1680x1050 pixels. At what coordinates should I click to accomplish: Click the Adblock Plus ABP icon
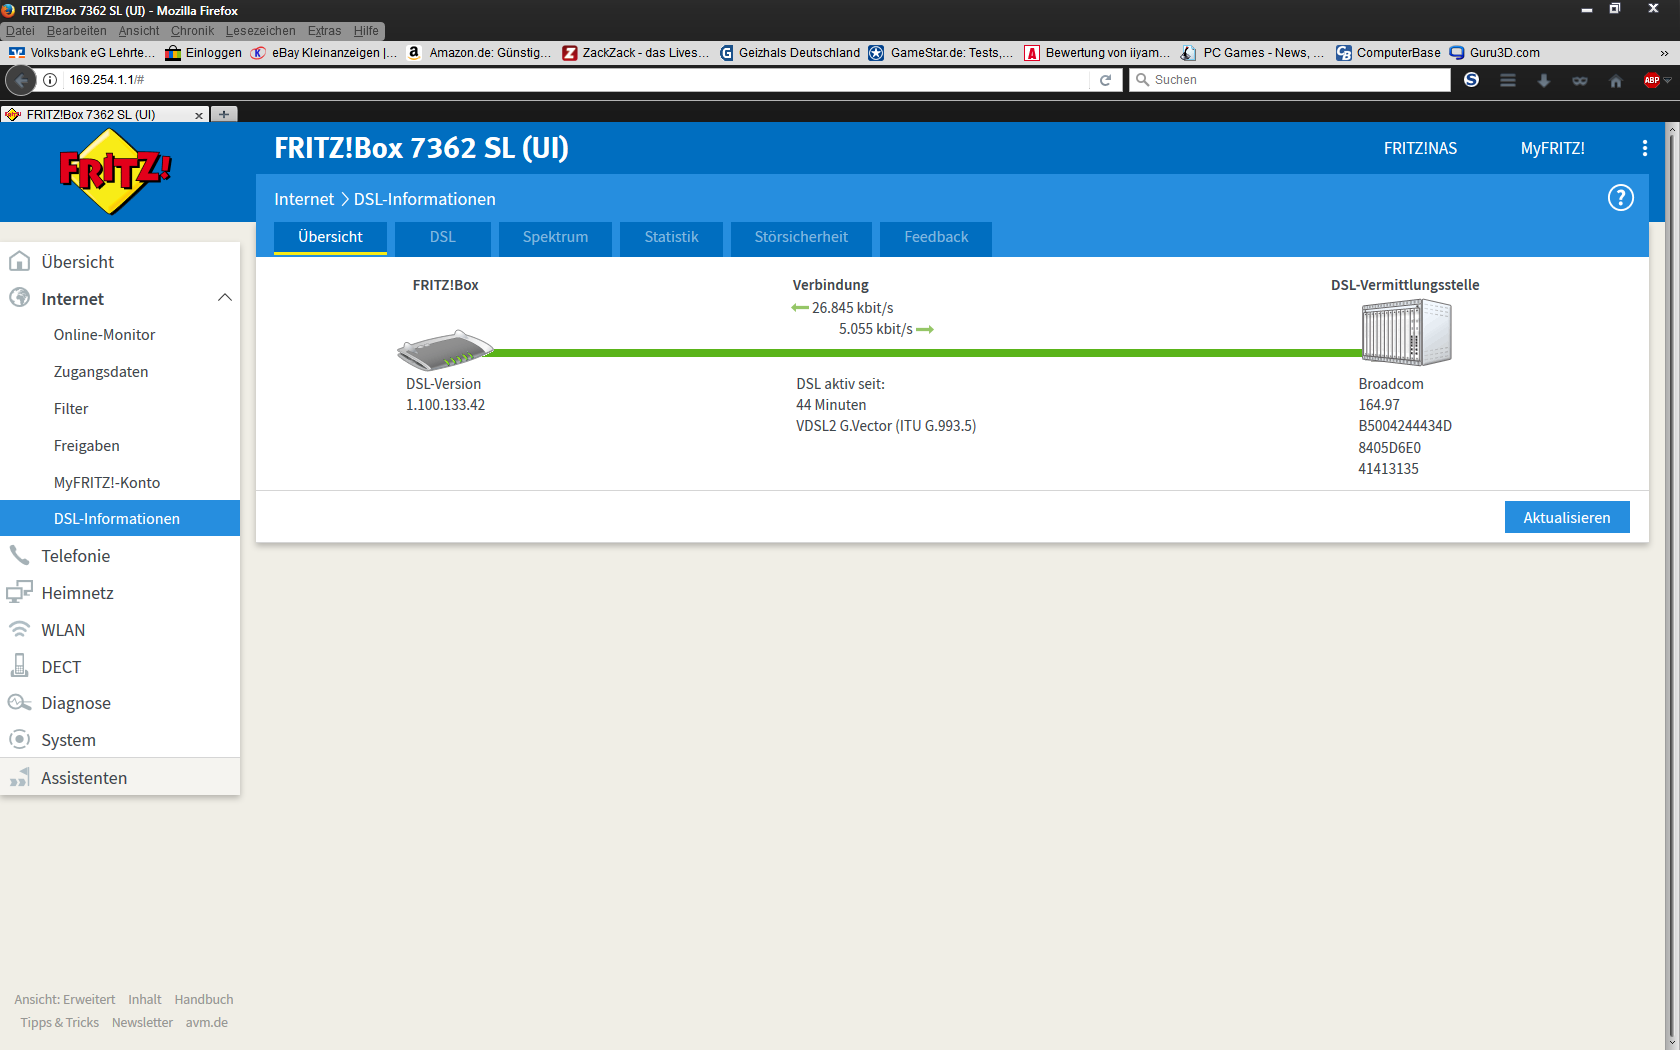pyautogui.click(x=1652, y=80)
